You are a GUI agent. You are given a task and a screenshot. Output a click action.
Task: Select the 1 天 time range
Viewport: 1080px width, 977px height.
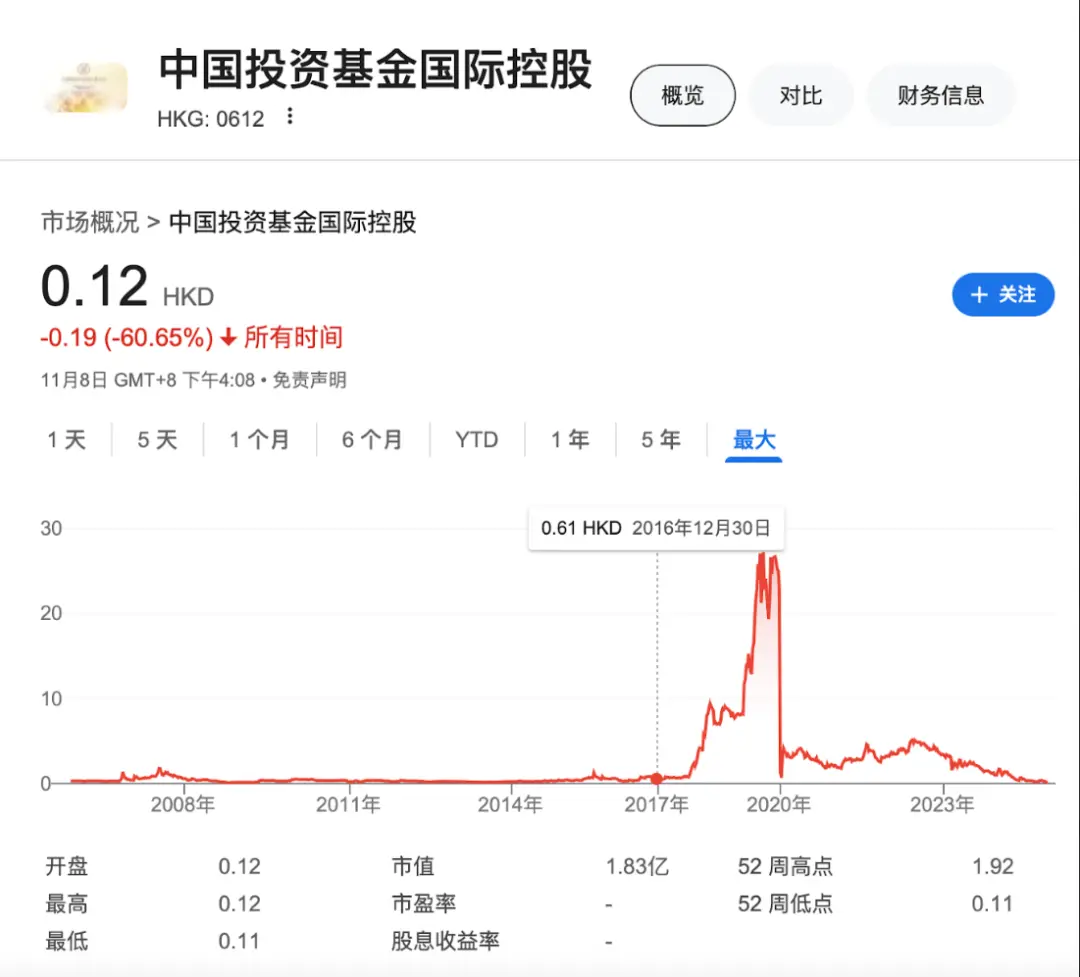pyautogui.click(x=67, y=440)
